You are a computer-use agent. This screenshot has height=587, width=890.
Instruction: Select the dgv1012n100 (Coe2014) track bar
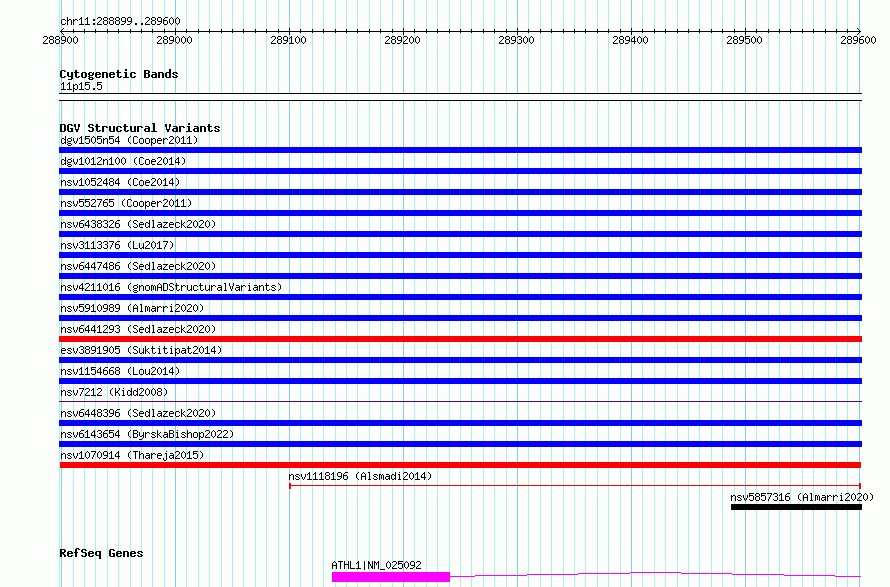tap(460, 171)
